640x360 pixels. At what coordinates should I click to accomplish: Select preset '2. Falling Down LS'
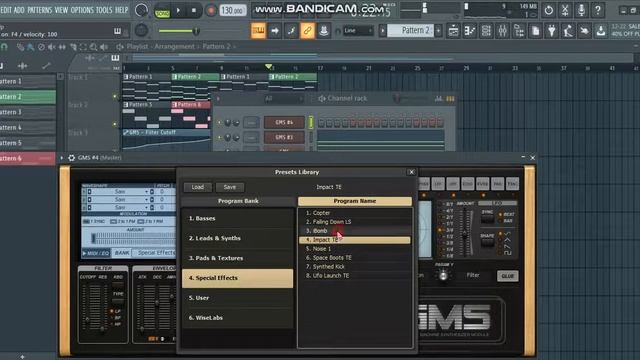point(355,222)
